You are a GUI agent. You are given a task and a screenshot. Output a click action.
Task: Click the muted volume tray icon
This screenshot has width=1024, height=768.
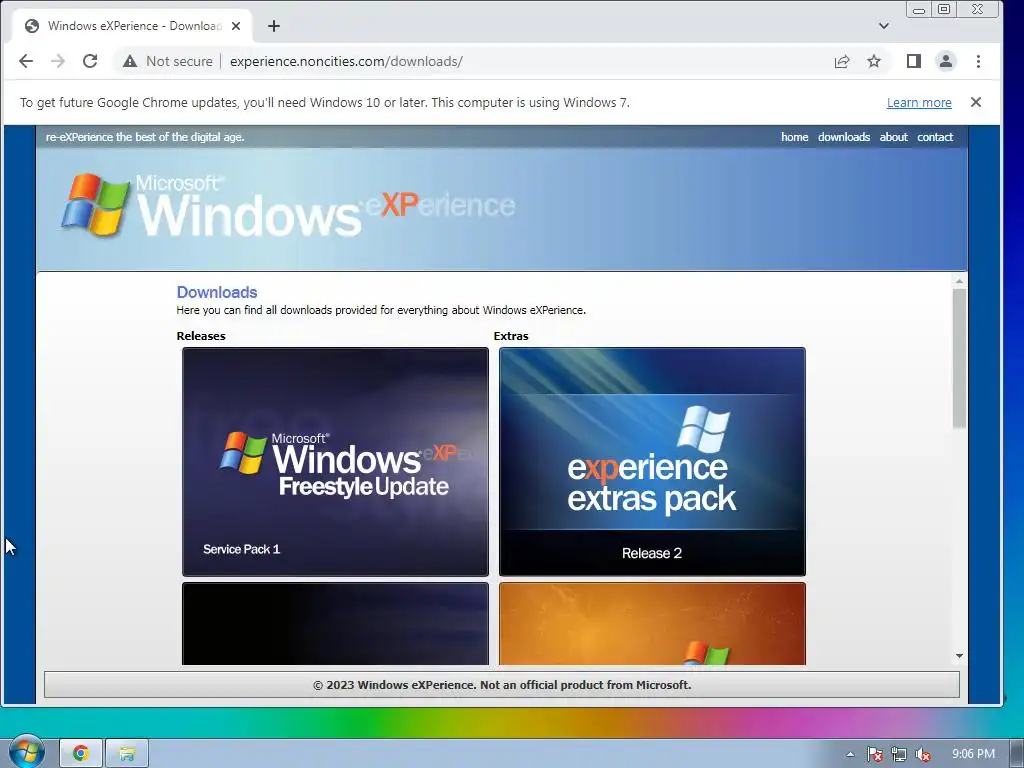[x=923, y=754]
